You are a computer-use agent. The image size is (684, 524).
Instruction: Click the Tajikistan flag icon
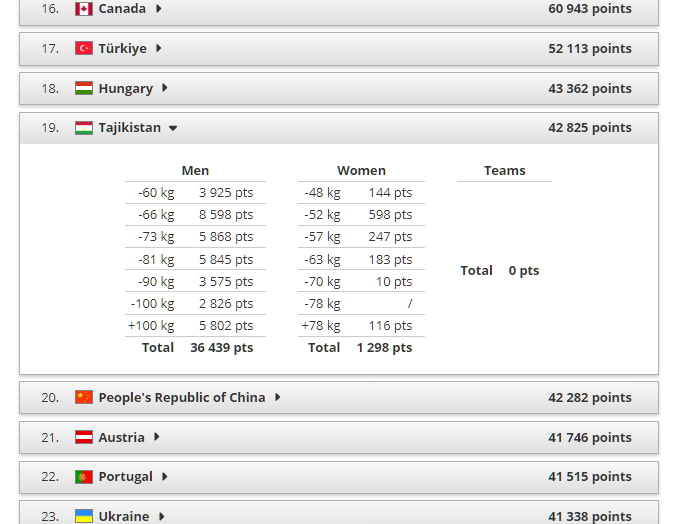84,128
